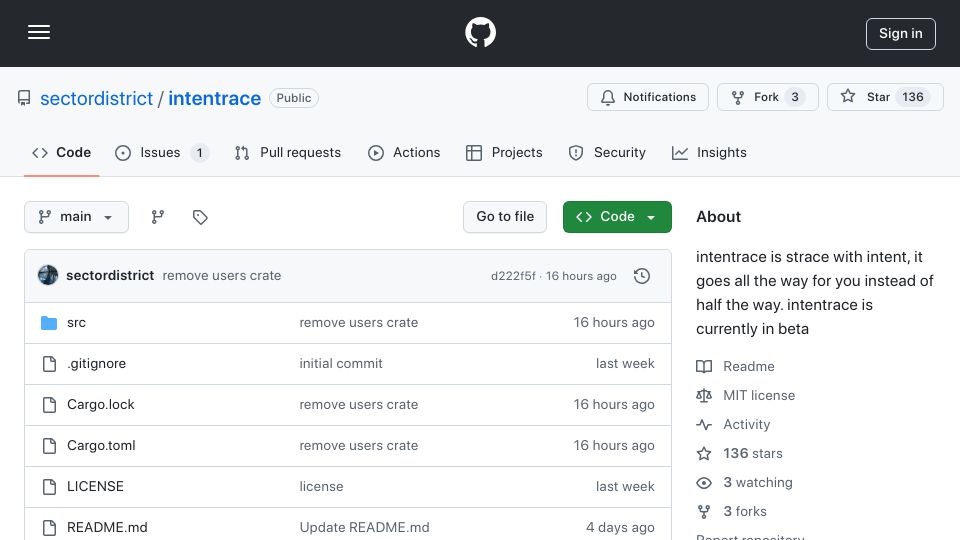960x540 pixels.
Task: Open the 'license' commit message link
Action: pos(321,487)
